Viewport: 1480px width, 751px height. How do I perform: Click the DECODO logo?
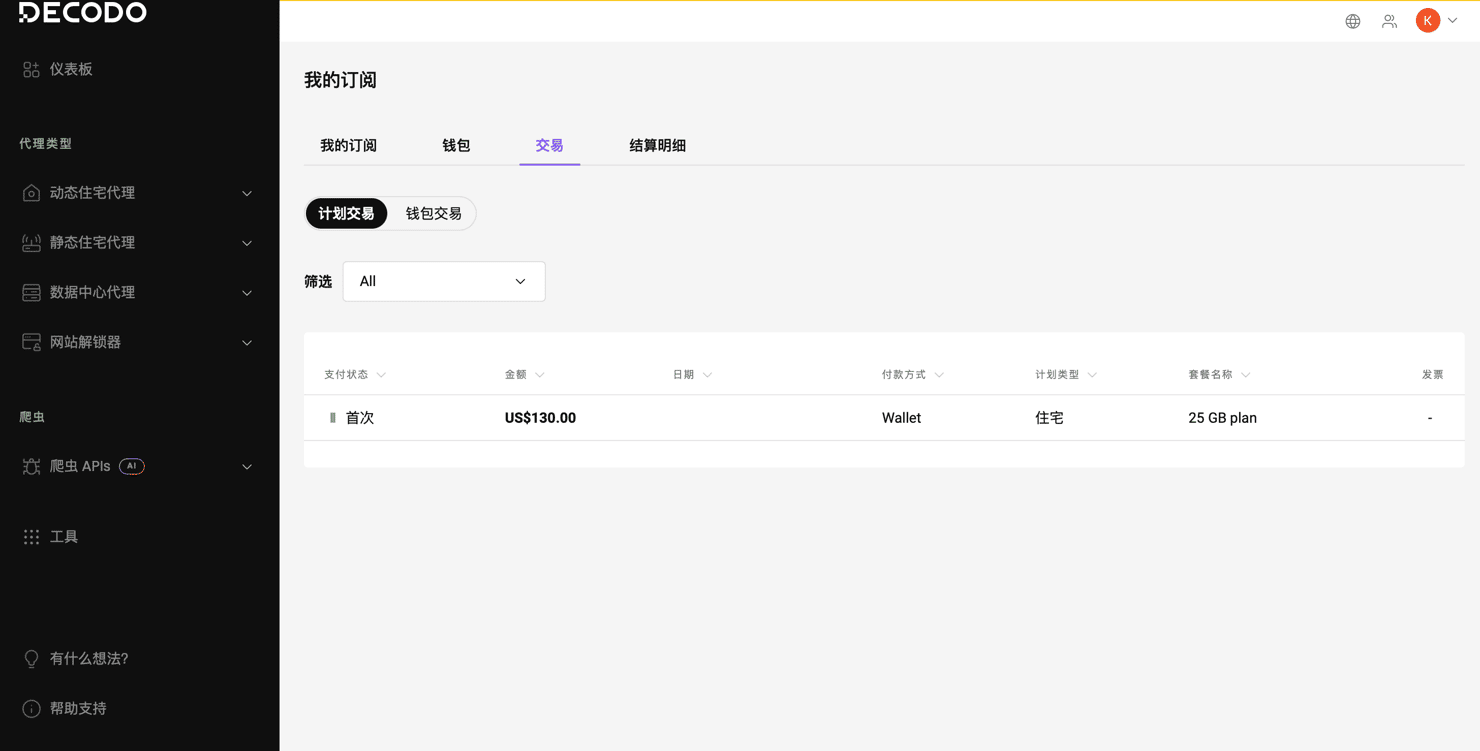pyautogui.click(x=83, y=12)
